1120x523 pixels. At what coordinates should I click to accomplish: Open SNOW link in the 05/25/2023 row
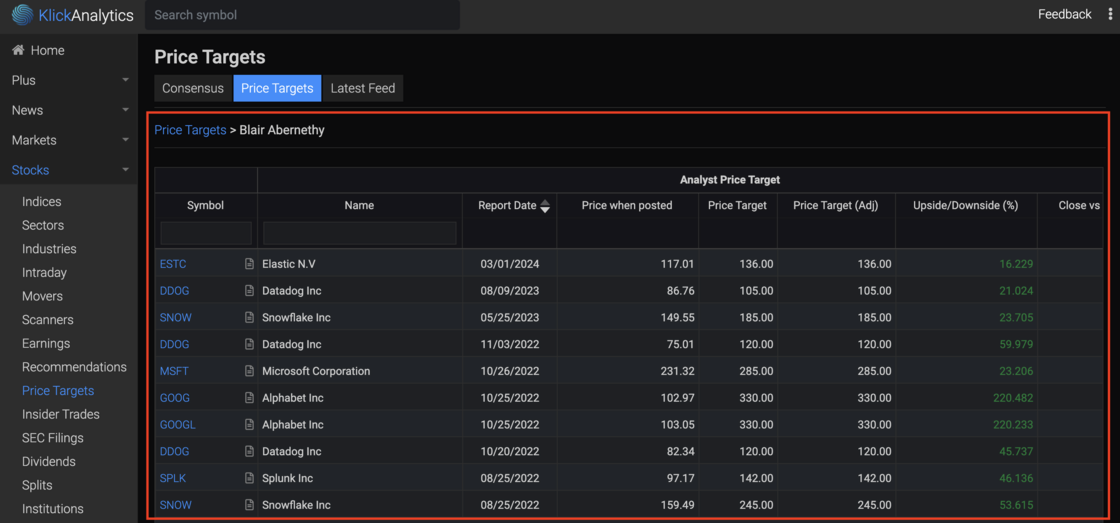[176, 317]
